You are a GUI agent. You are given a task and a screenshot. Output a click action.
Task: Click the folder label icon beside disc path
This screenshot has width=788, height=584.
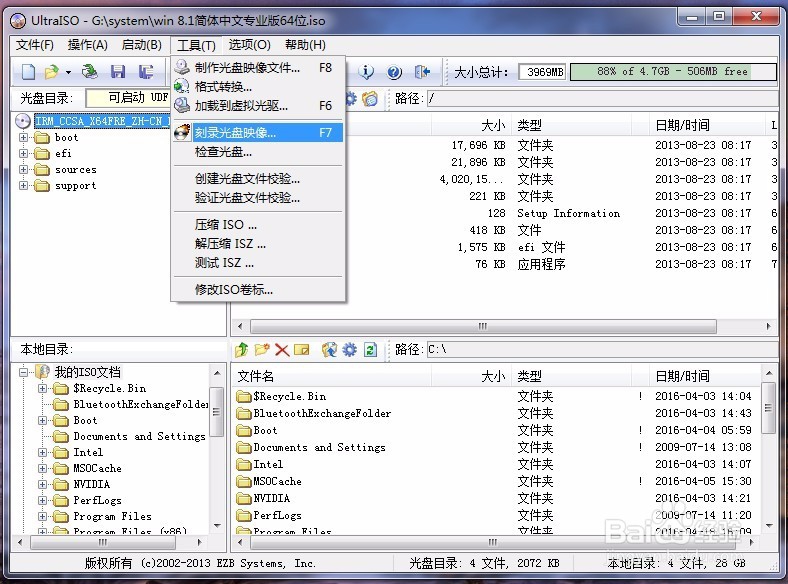370,99
